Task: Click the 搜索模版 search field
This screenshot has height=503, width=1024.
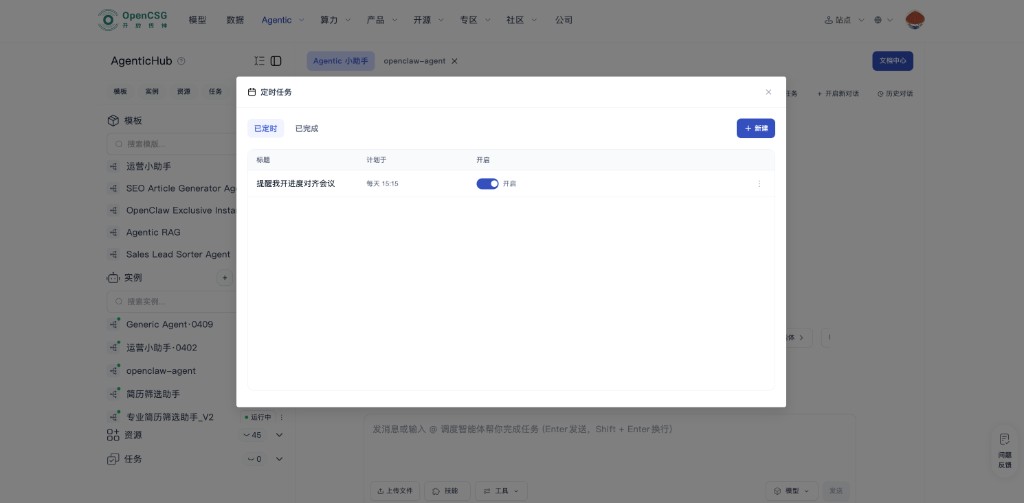Action: tap(172, 144)
